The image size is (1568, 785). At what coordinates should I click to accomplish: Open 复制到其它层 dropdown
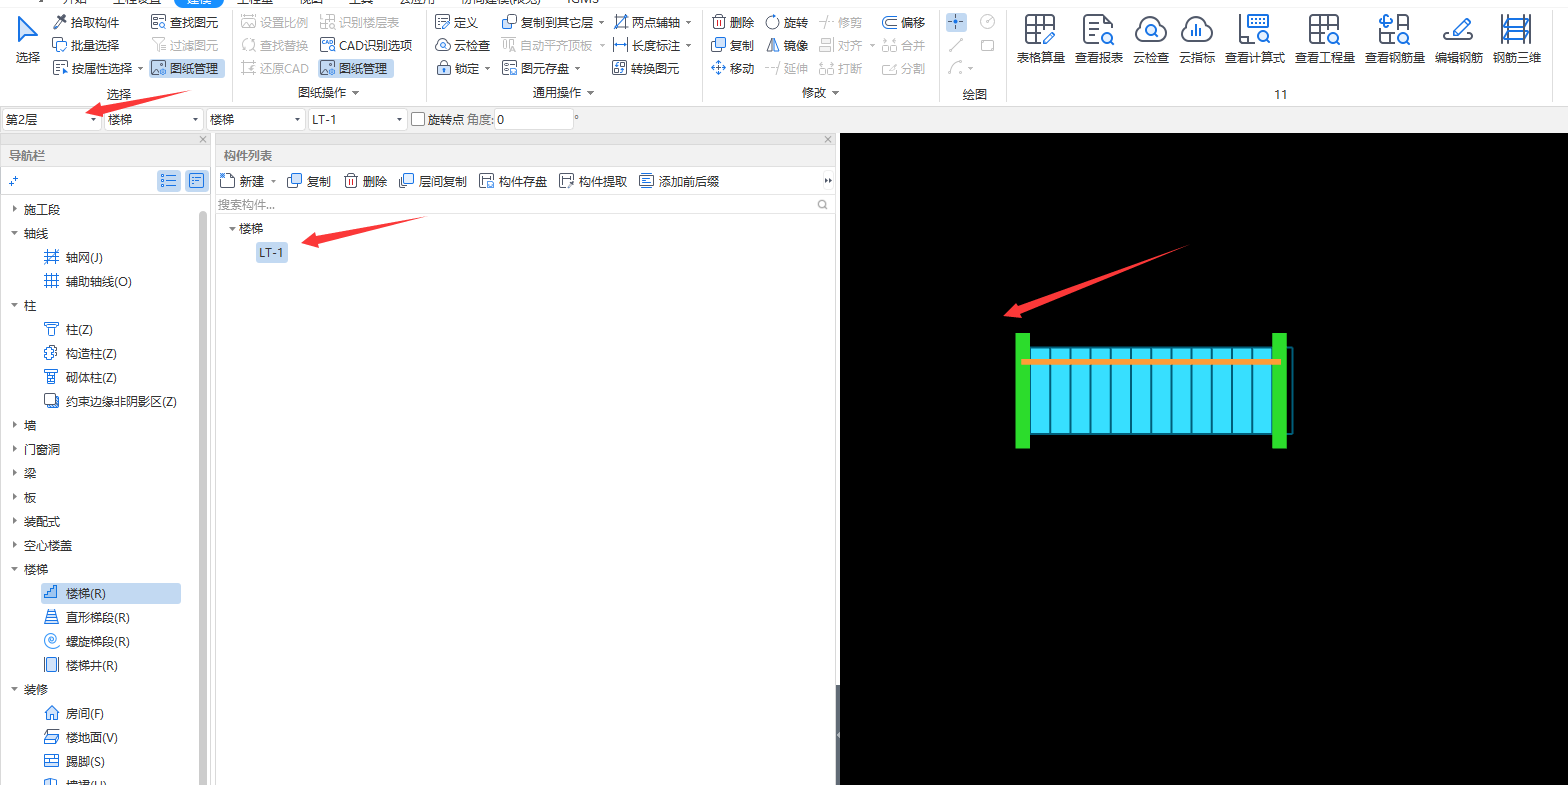pos(601,22)
